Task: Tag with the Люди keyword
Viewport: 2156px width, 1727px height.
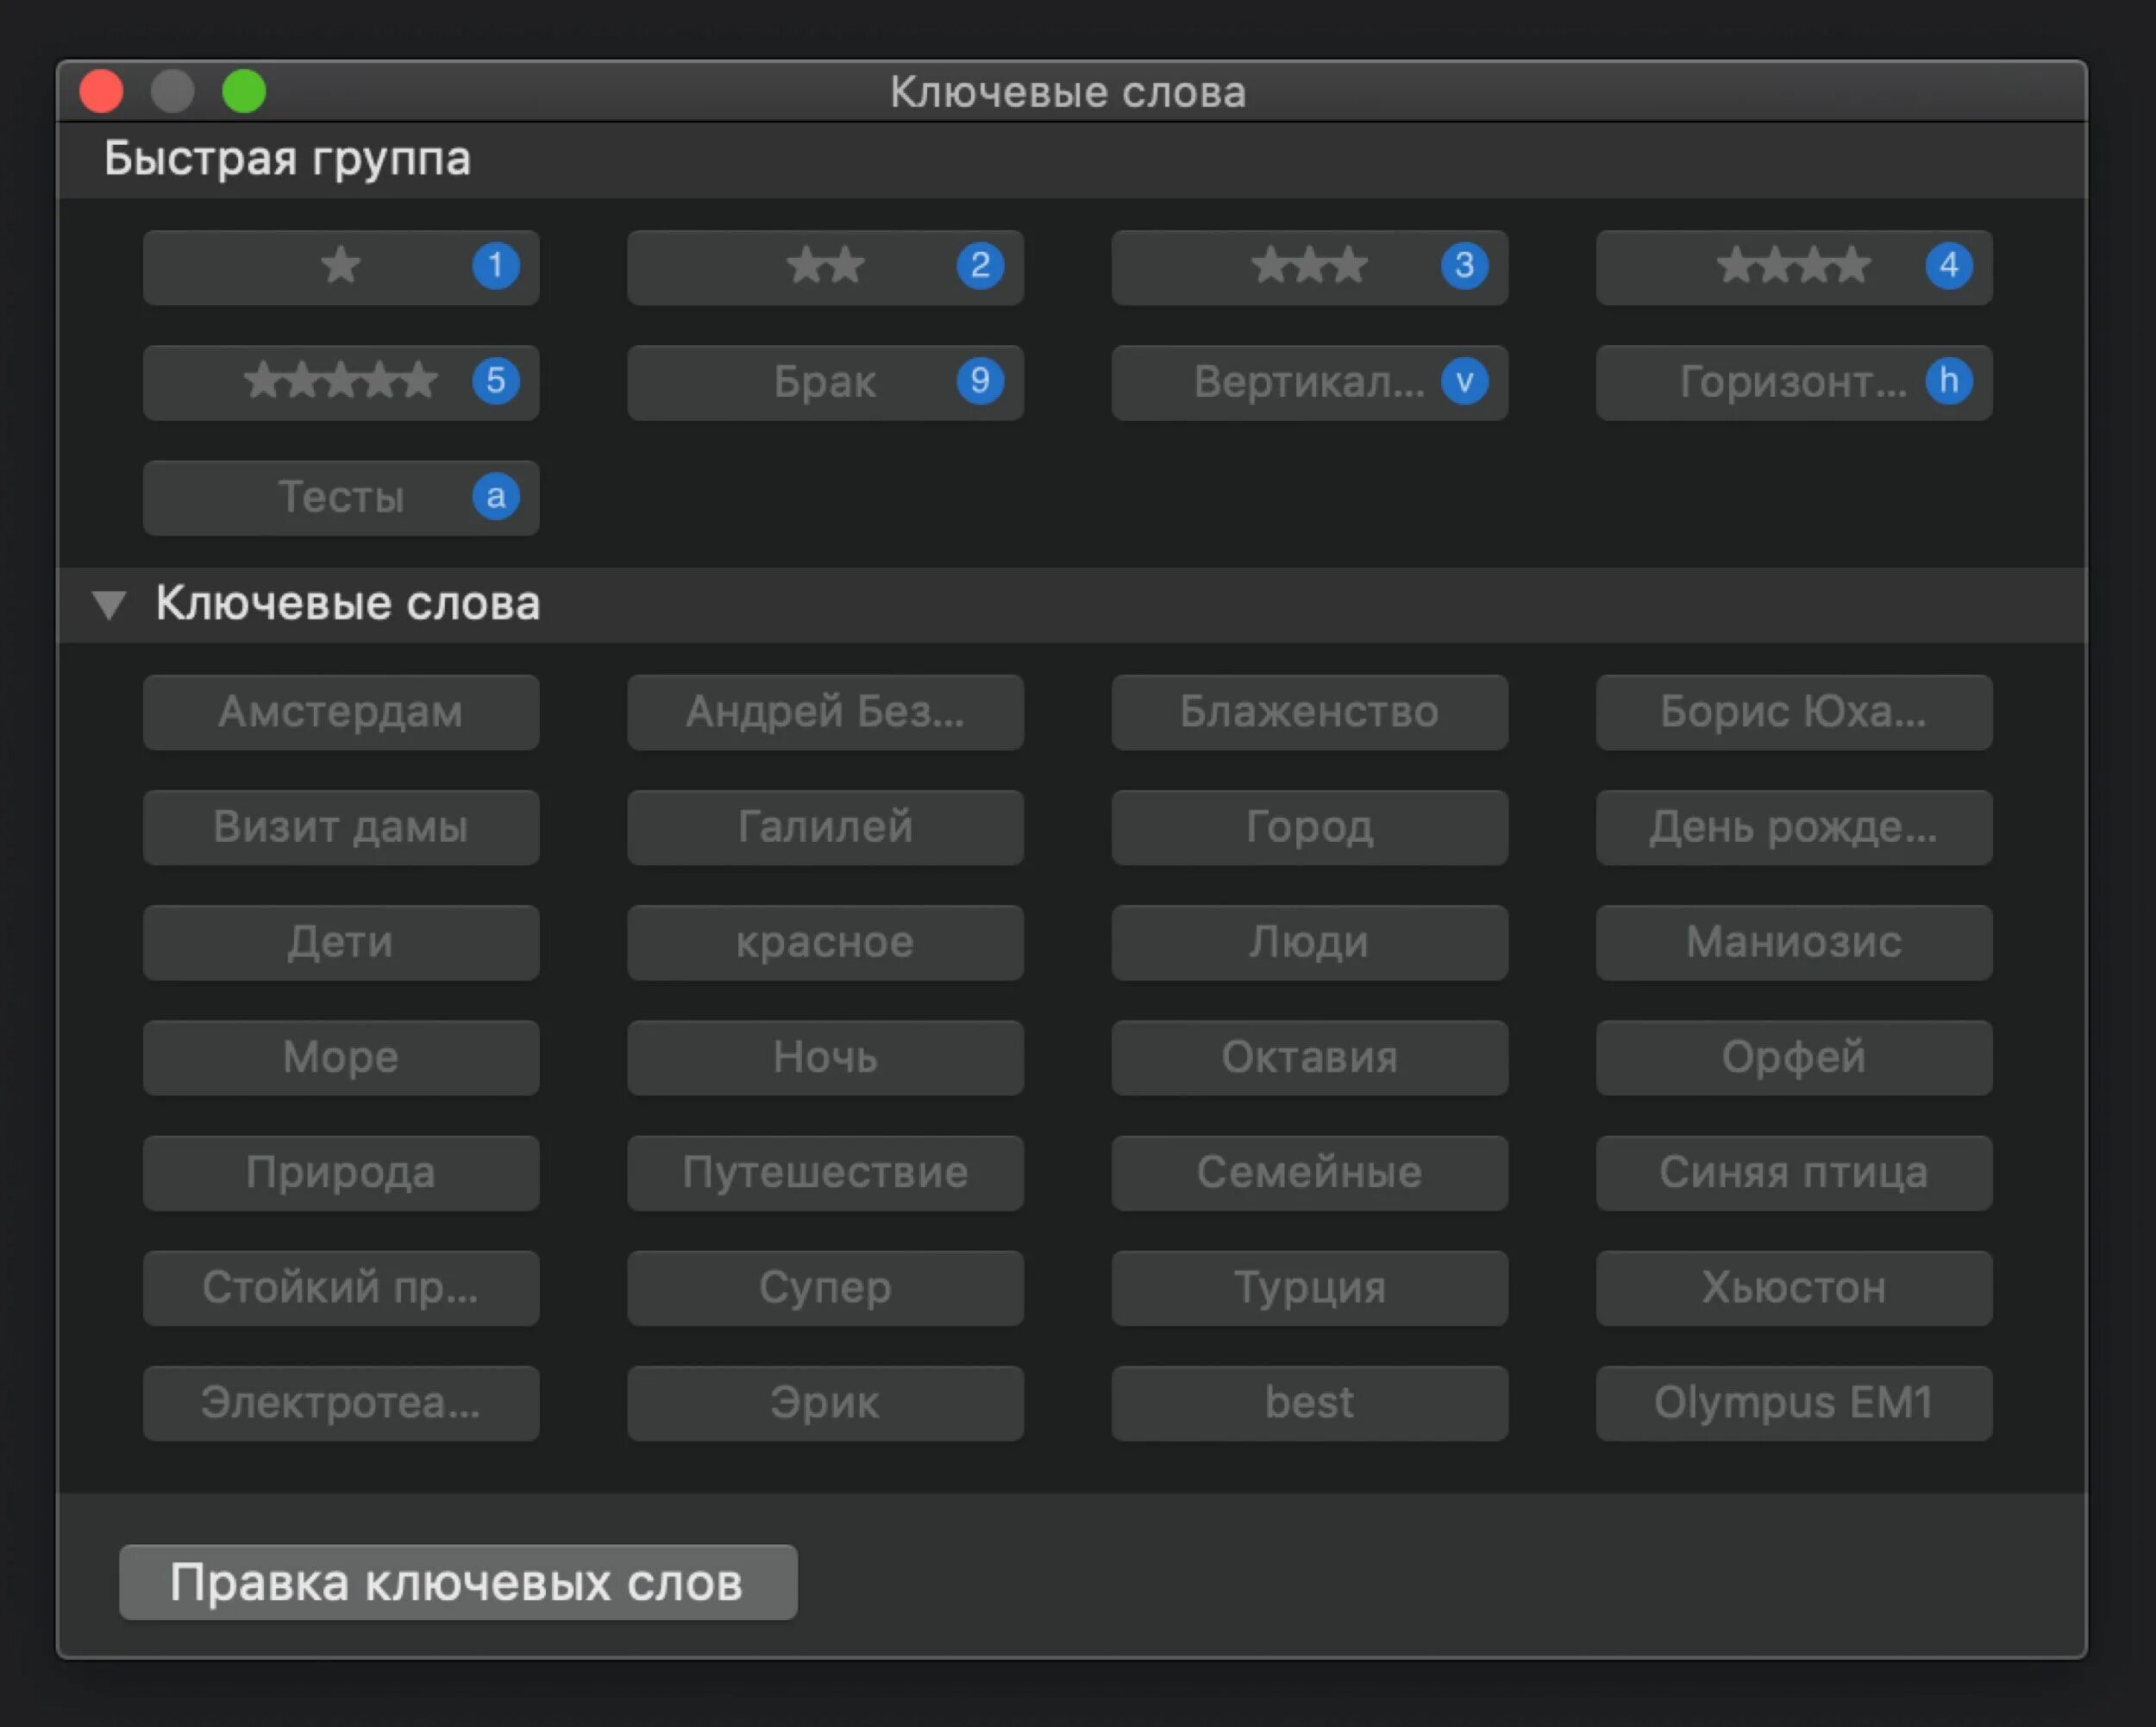Action: [1309, 942]
